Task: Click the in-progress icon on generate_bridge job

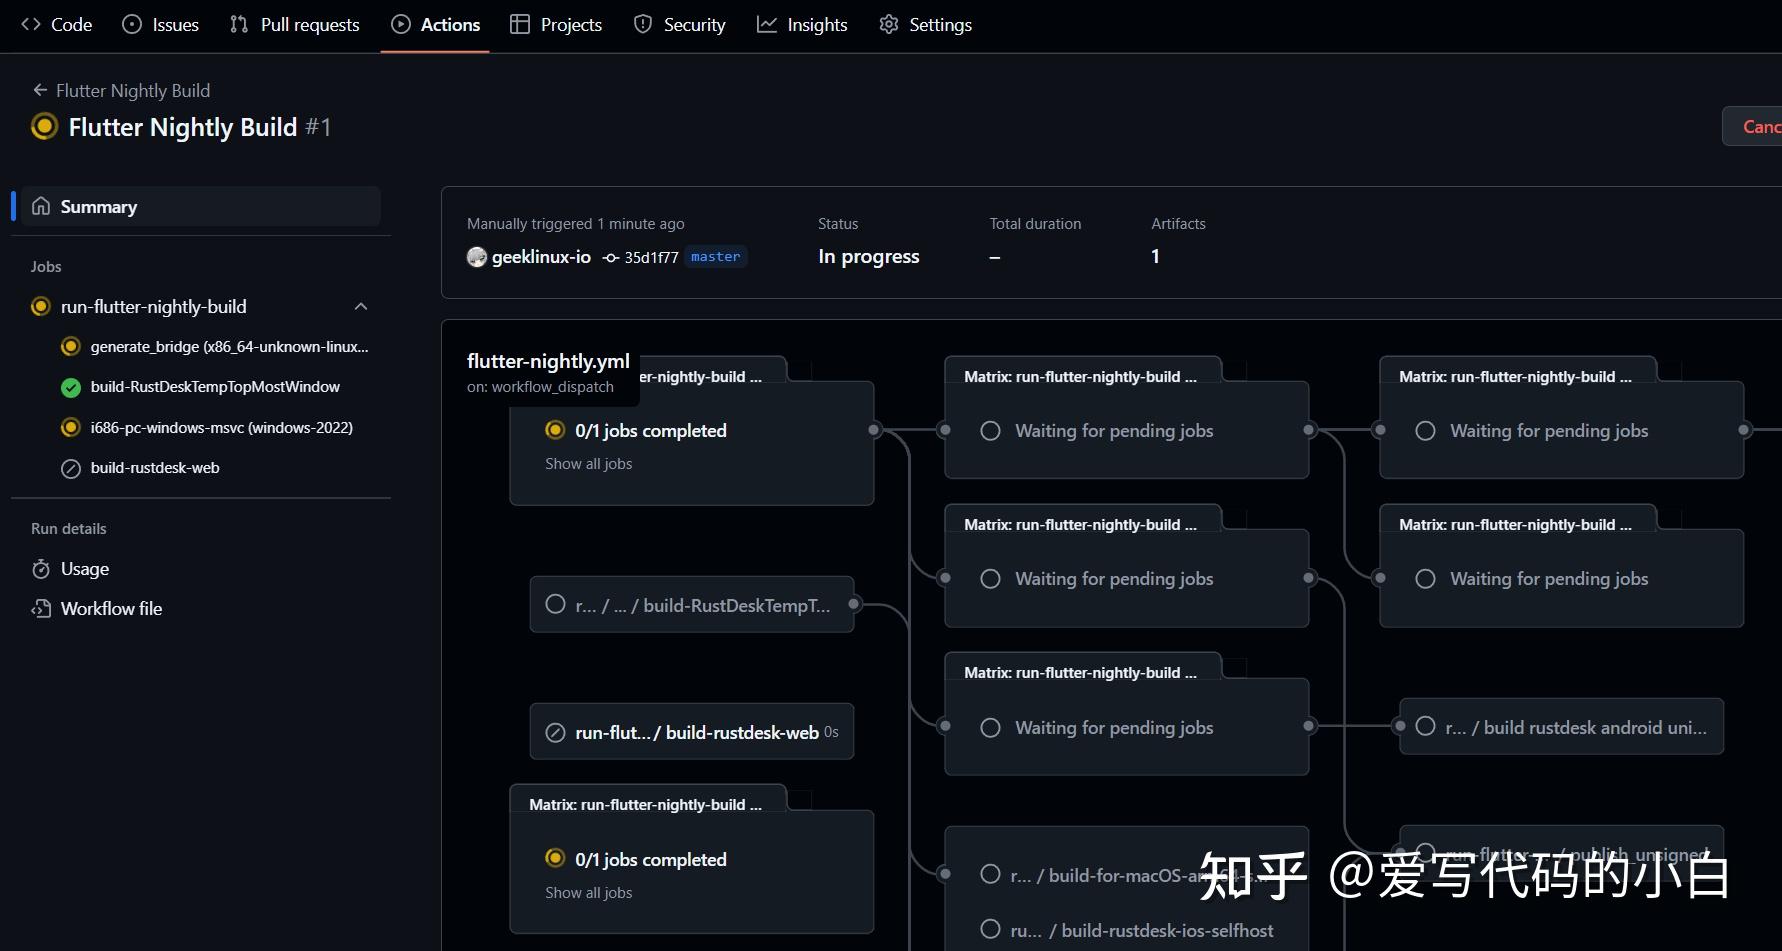Action: click(x=70, y=346)
